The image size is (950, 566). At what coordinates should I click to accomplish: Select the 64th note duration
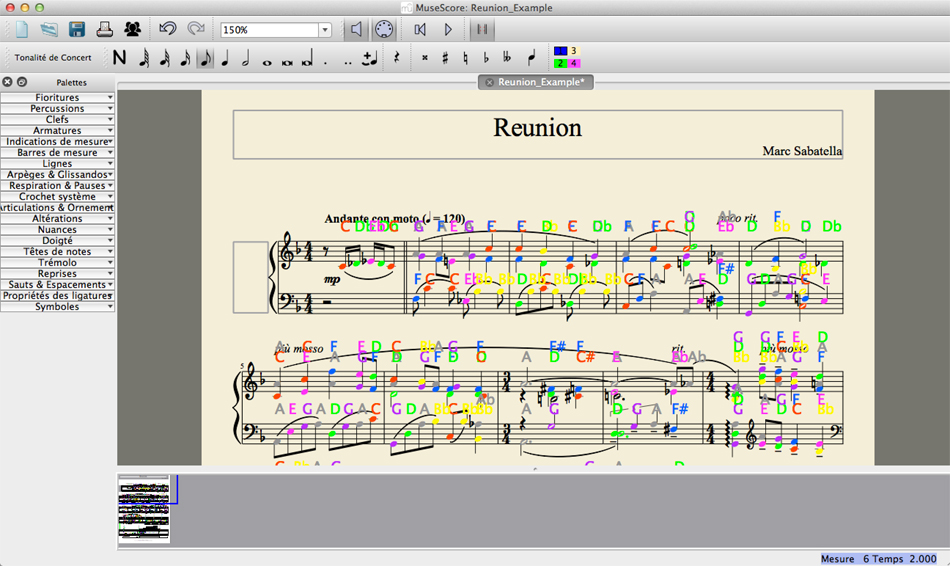pos(144,58)
